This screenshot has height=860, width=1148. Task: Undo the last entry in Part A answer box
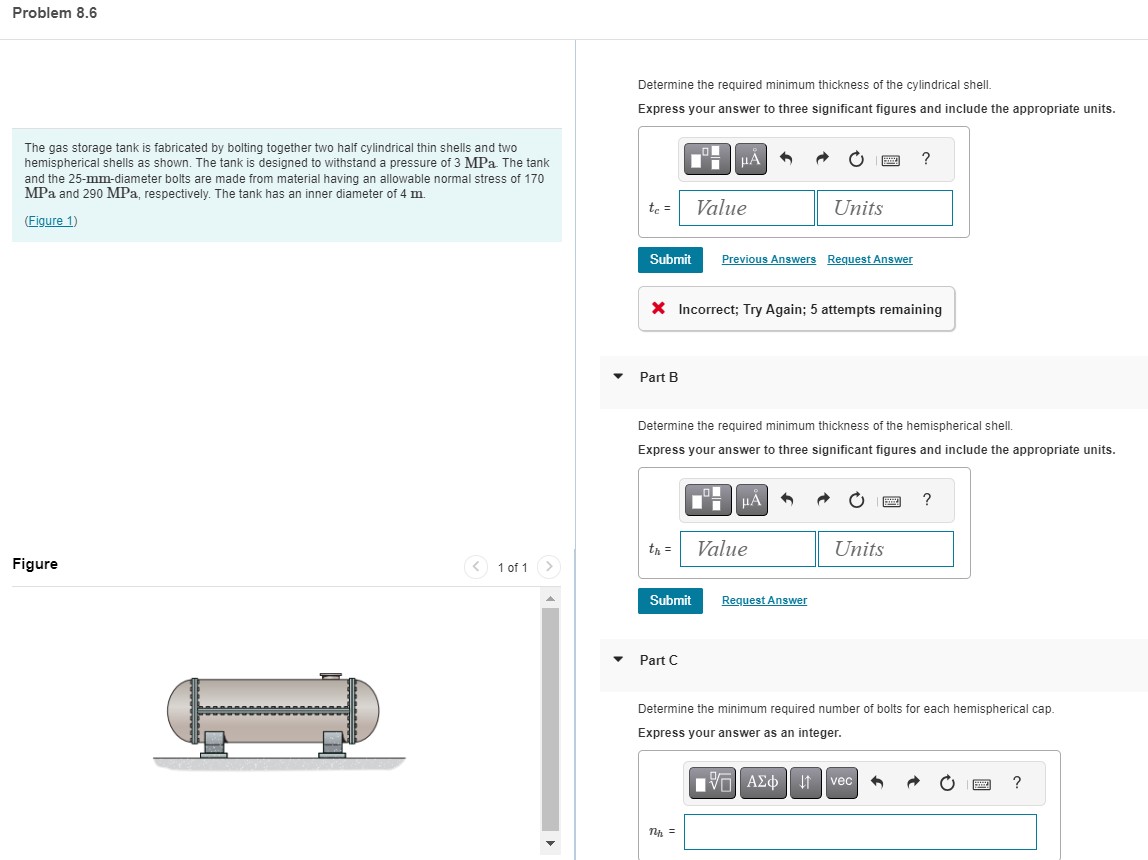click(786, 158)
